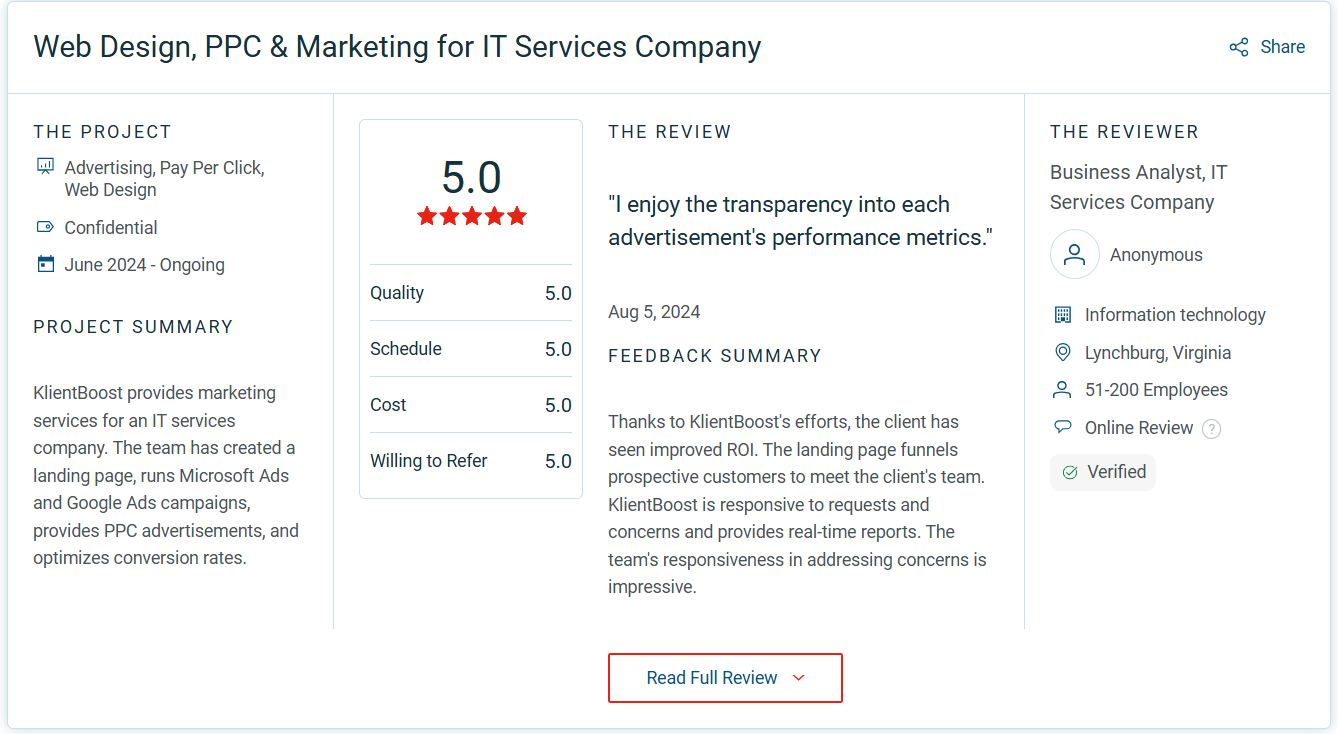The height and width of the screenshot is (734, 1338).
Task: Click the chevron next to Read Full Review
Action: click(x=798, y=677)
